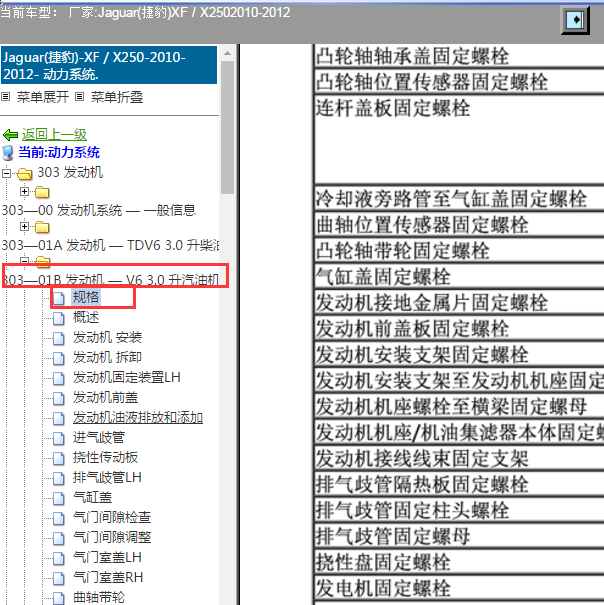
Task: Open 303—01A 发动机 — TDV6 3.0 升柴油机
Action: coord(110,245)
